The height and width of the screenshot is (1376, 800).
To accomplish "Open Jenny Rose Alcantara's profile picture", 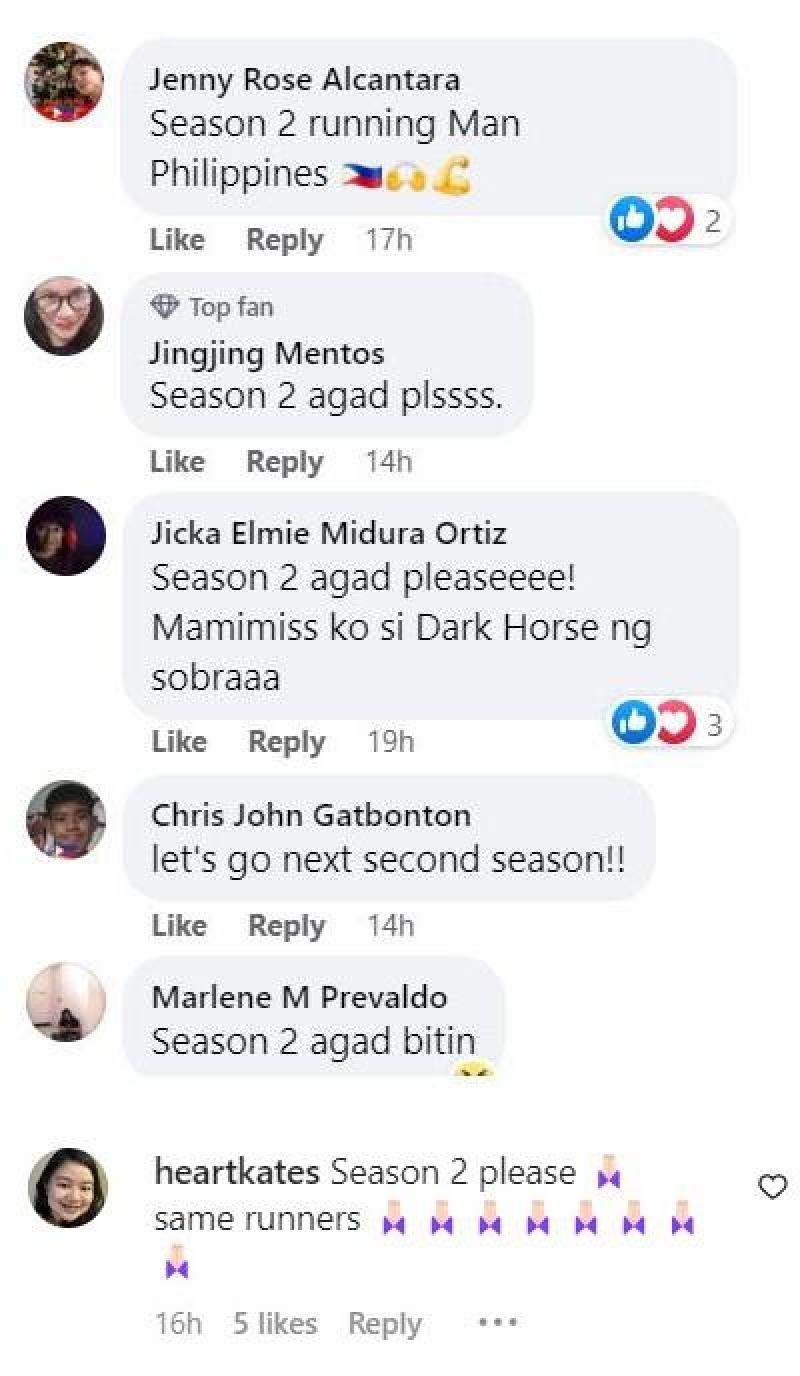I will [64, 81].
